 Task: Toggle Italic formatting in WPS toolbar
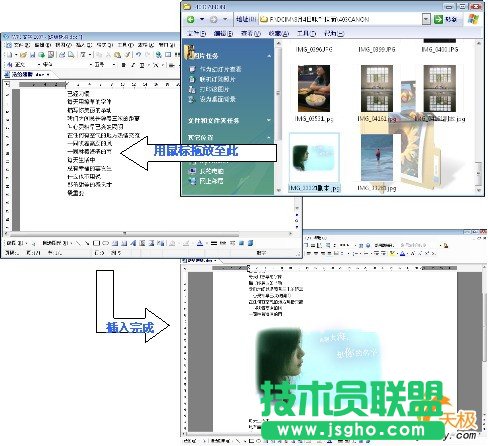click(x=133, y=65)
